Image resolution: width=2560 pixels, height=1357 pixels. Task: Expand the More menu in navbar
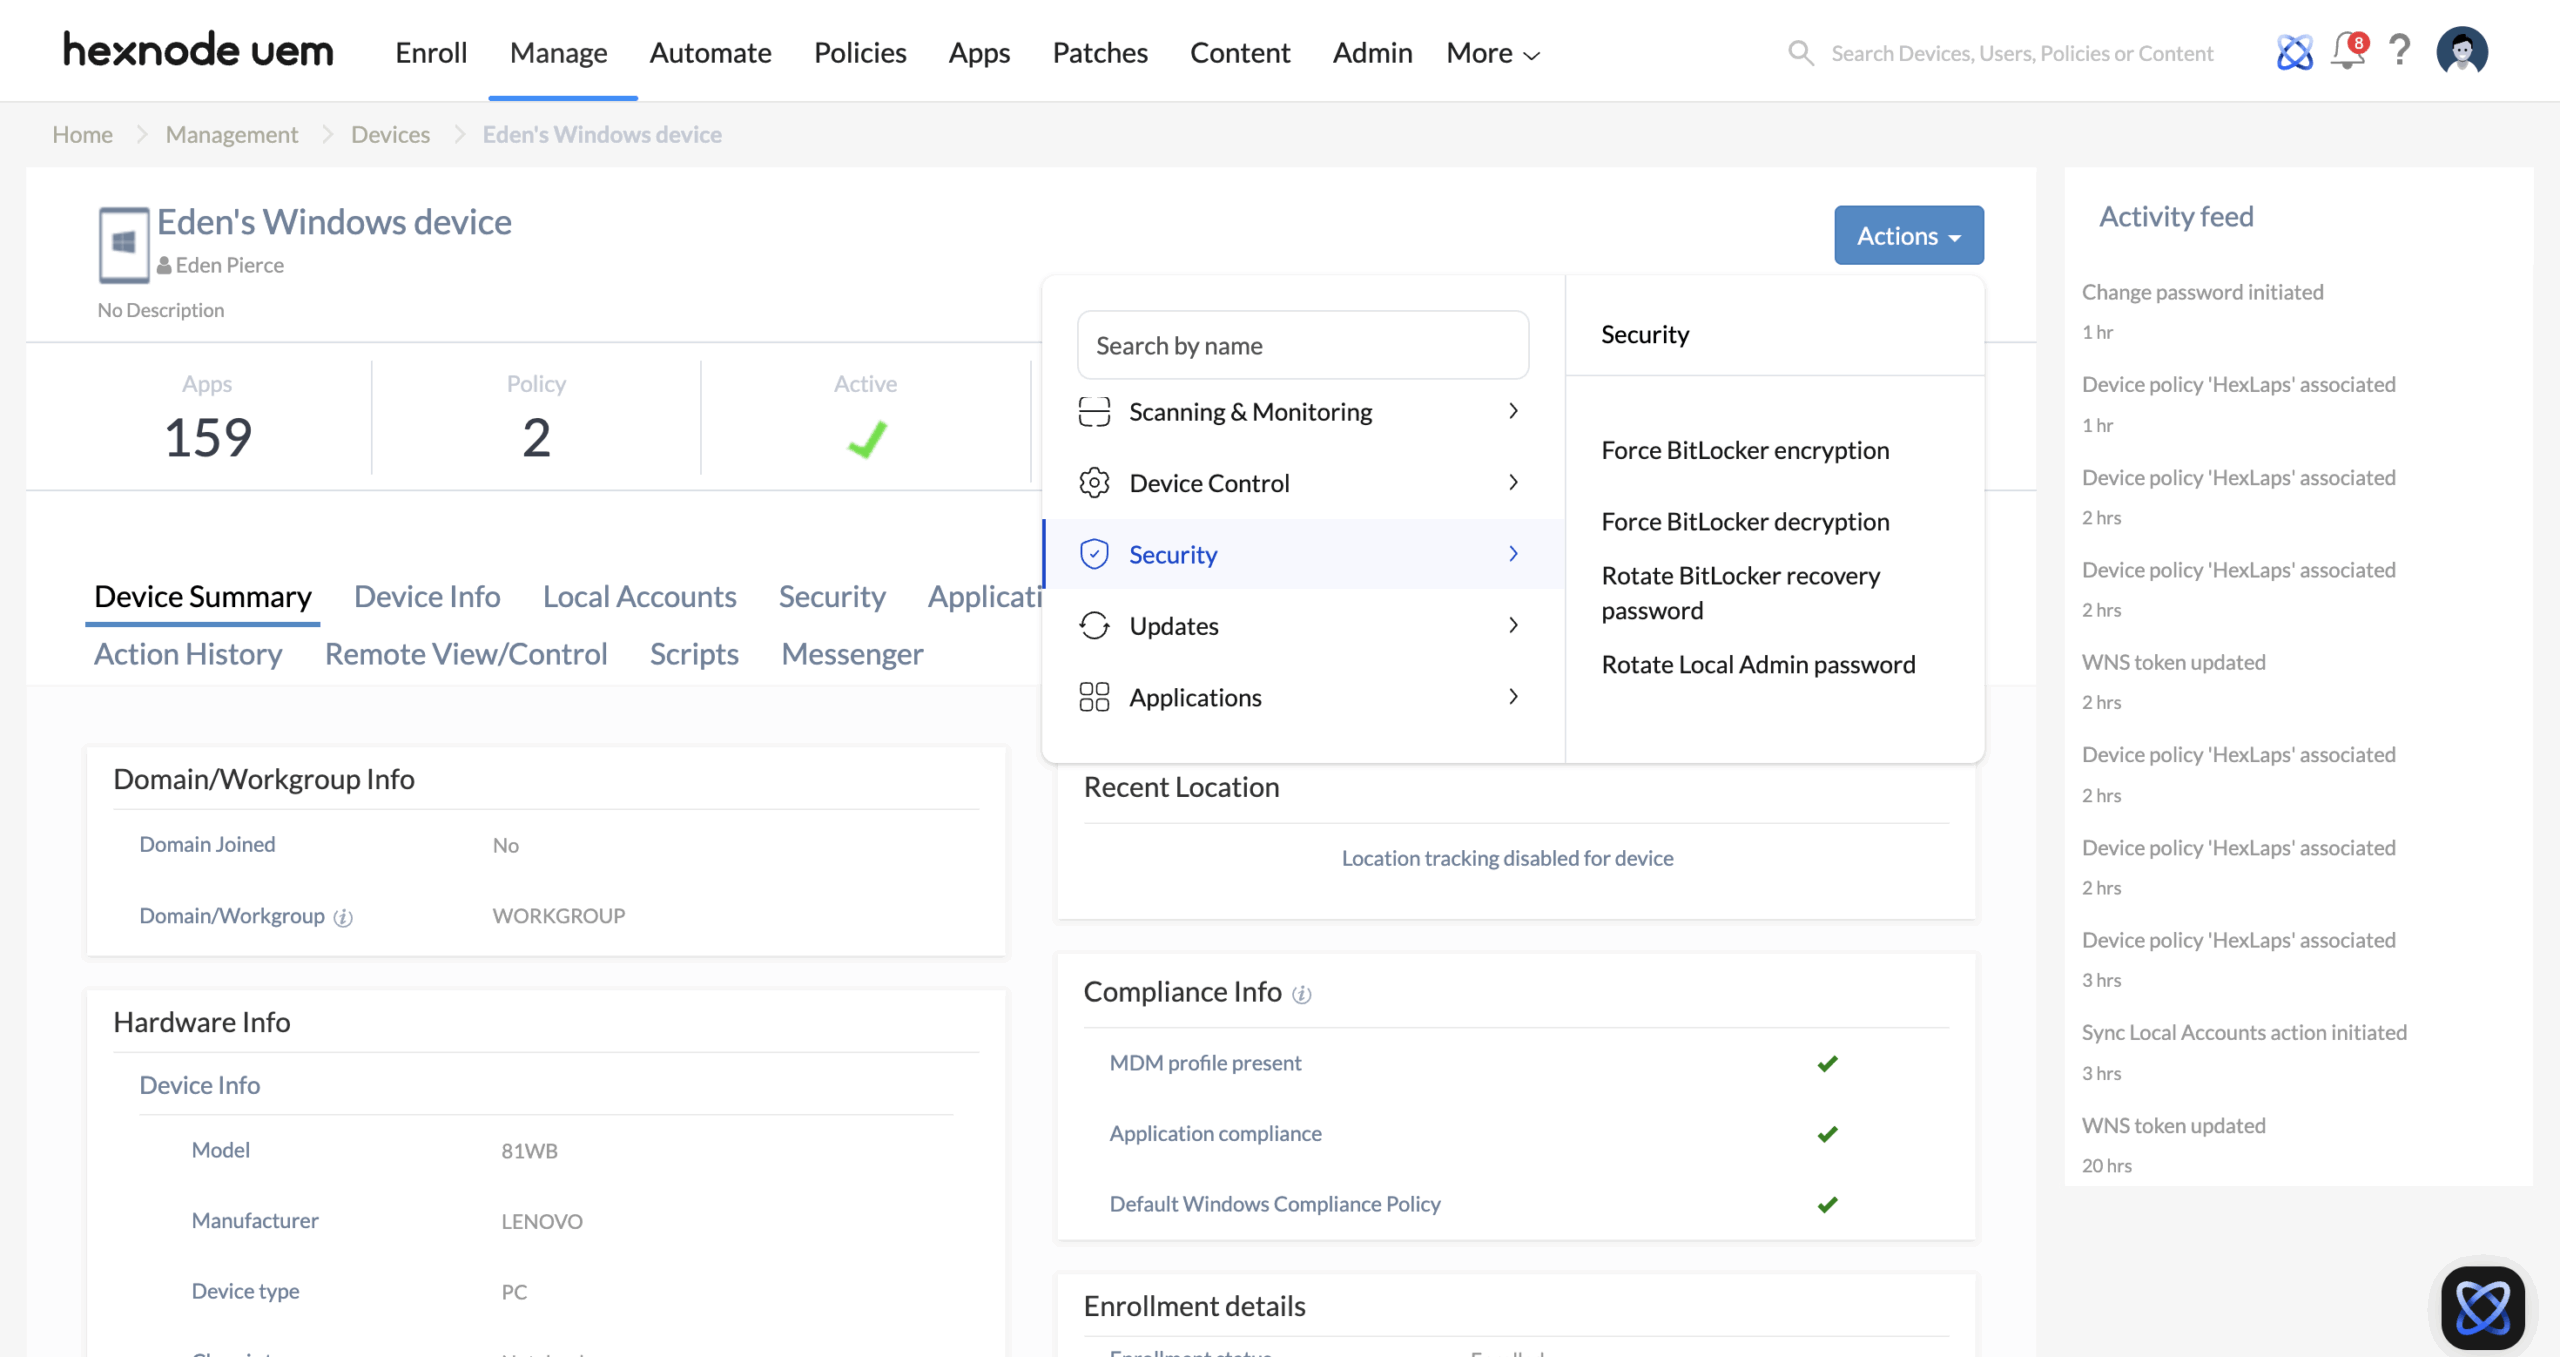point(1492,53)
